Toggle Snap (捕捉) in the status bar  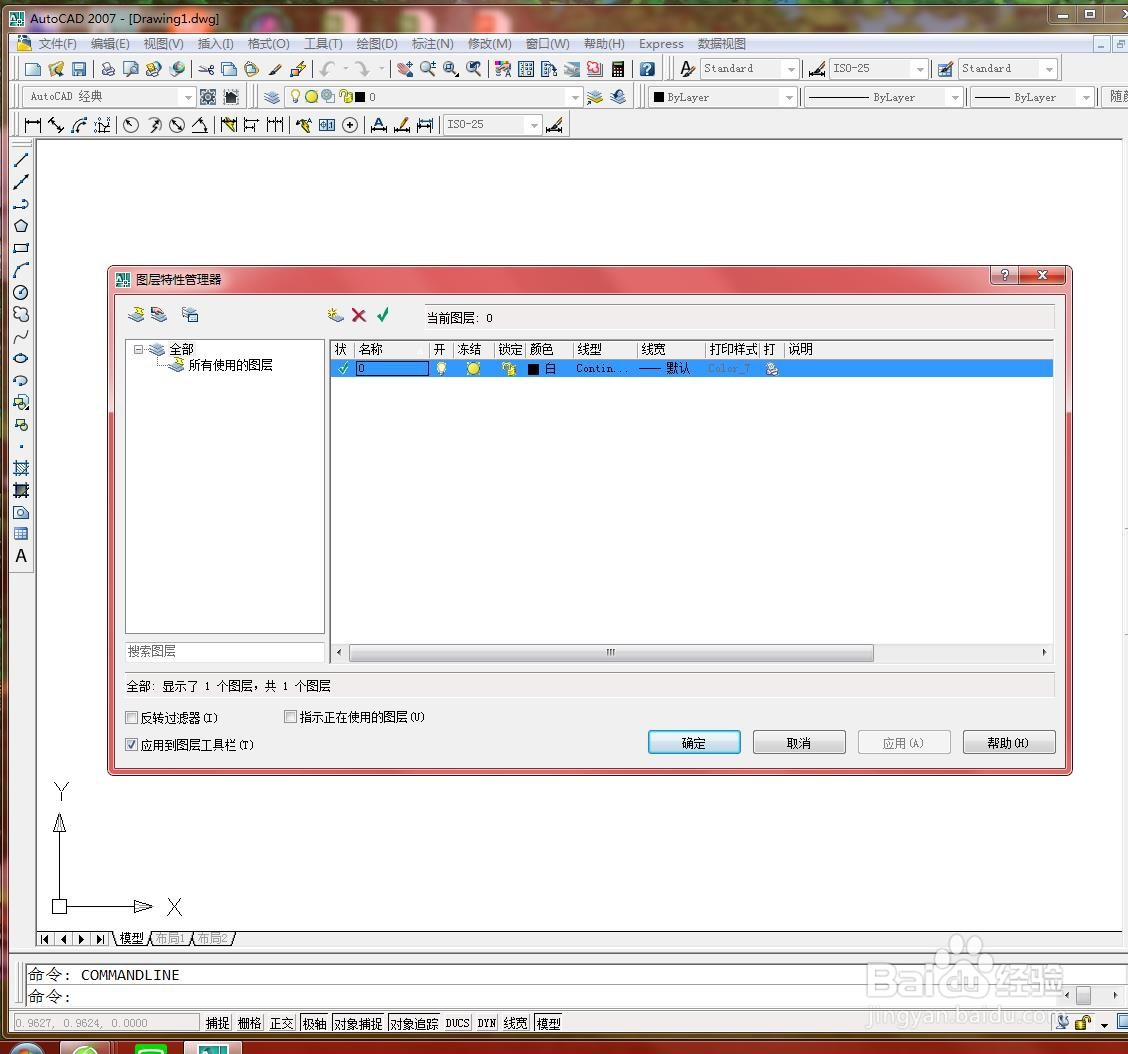pyautogui.click(x=217, y=1022)
